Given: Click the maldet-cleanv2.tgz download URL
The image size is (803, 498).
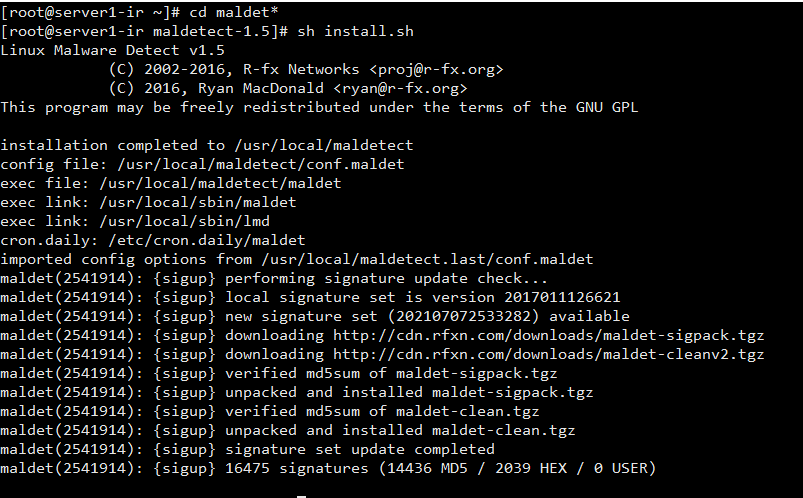Looking at the screenshot, I should 548,354.
